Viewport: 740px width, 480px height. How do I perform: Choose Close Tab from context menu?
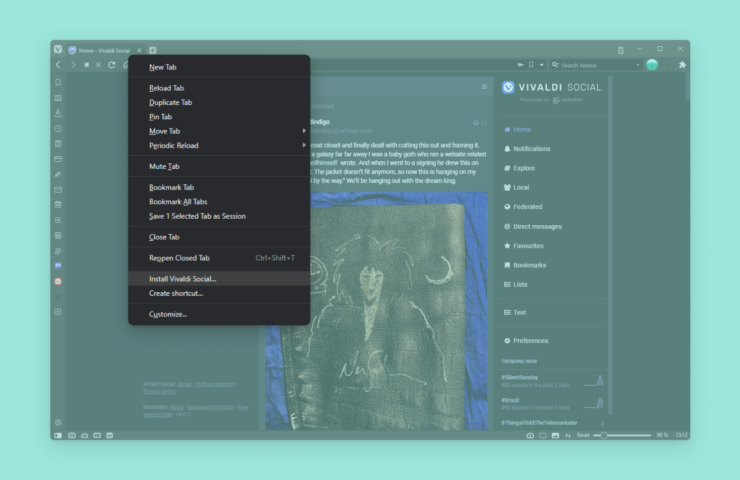(219, 237)
